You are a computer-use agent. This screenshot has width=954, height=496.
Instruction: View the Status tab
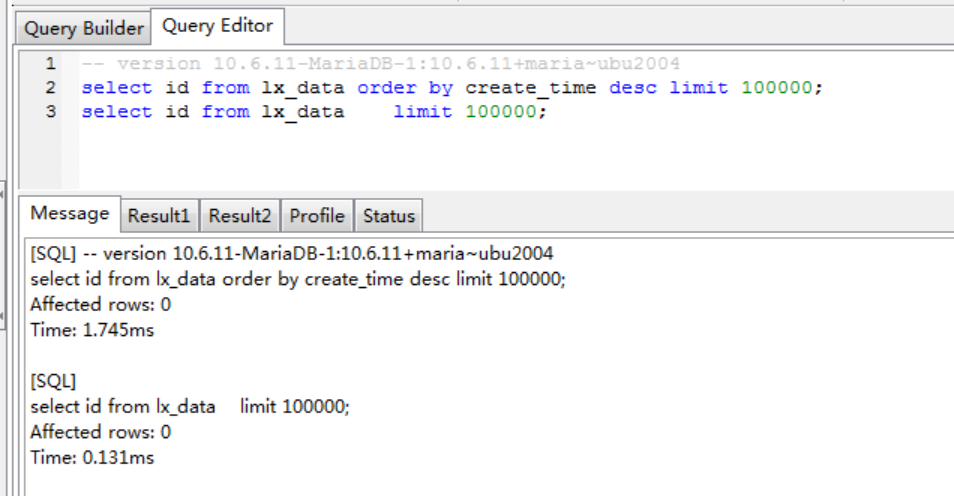coord(388,215)
